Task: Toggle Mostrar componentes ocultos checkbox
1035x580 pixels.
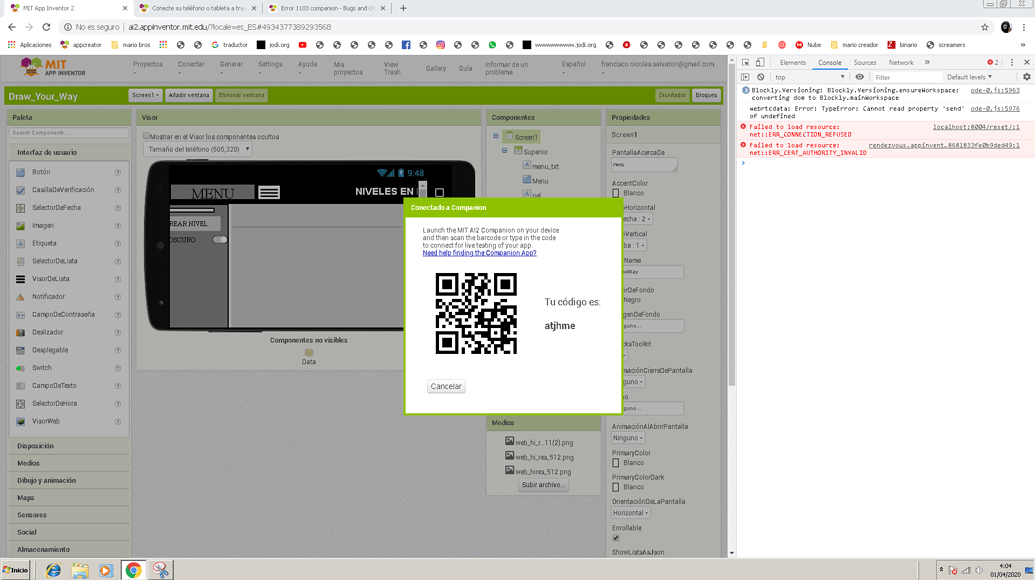Action: click(x=147, y=137)
